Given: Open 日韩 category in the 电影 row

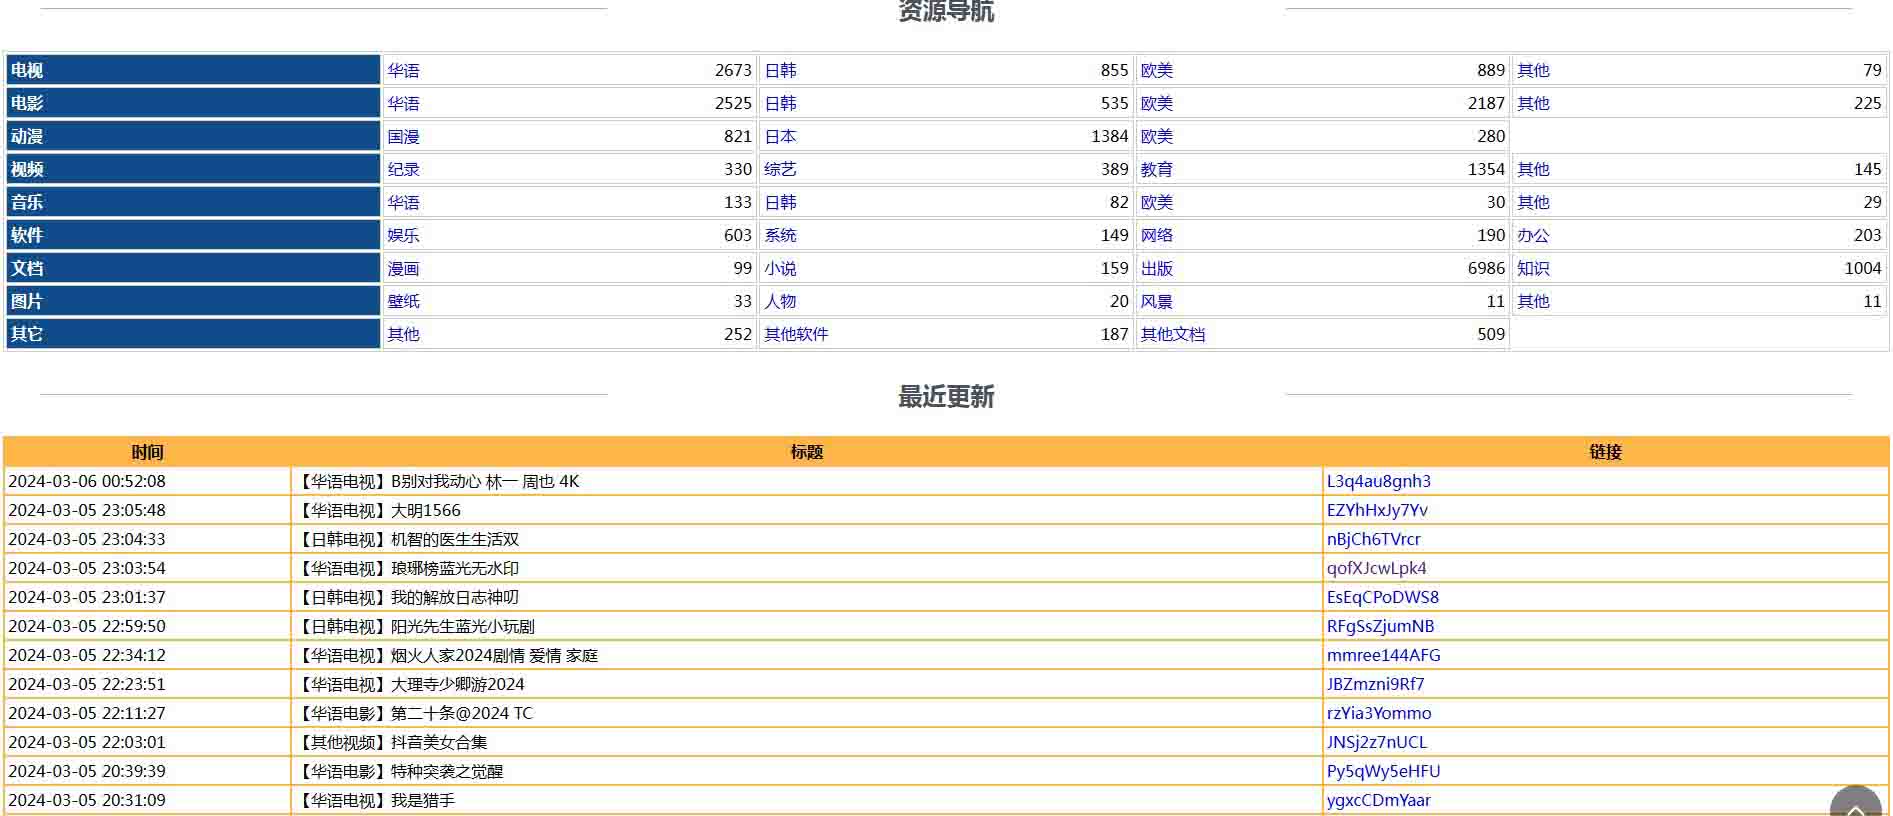Looking at the screenshot, I should click(780, 103).
